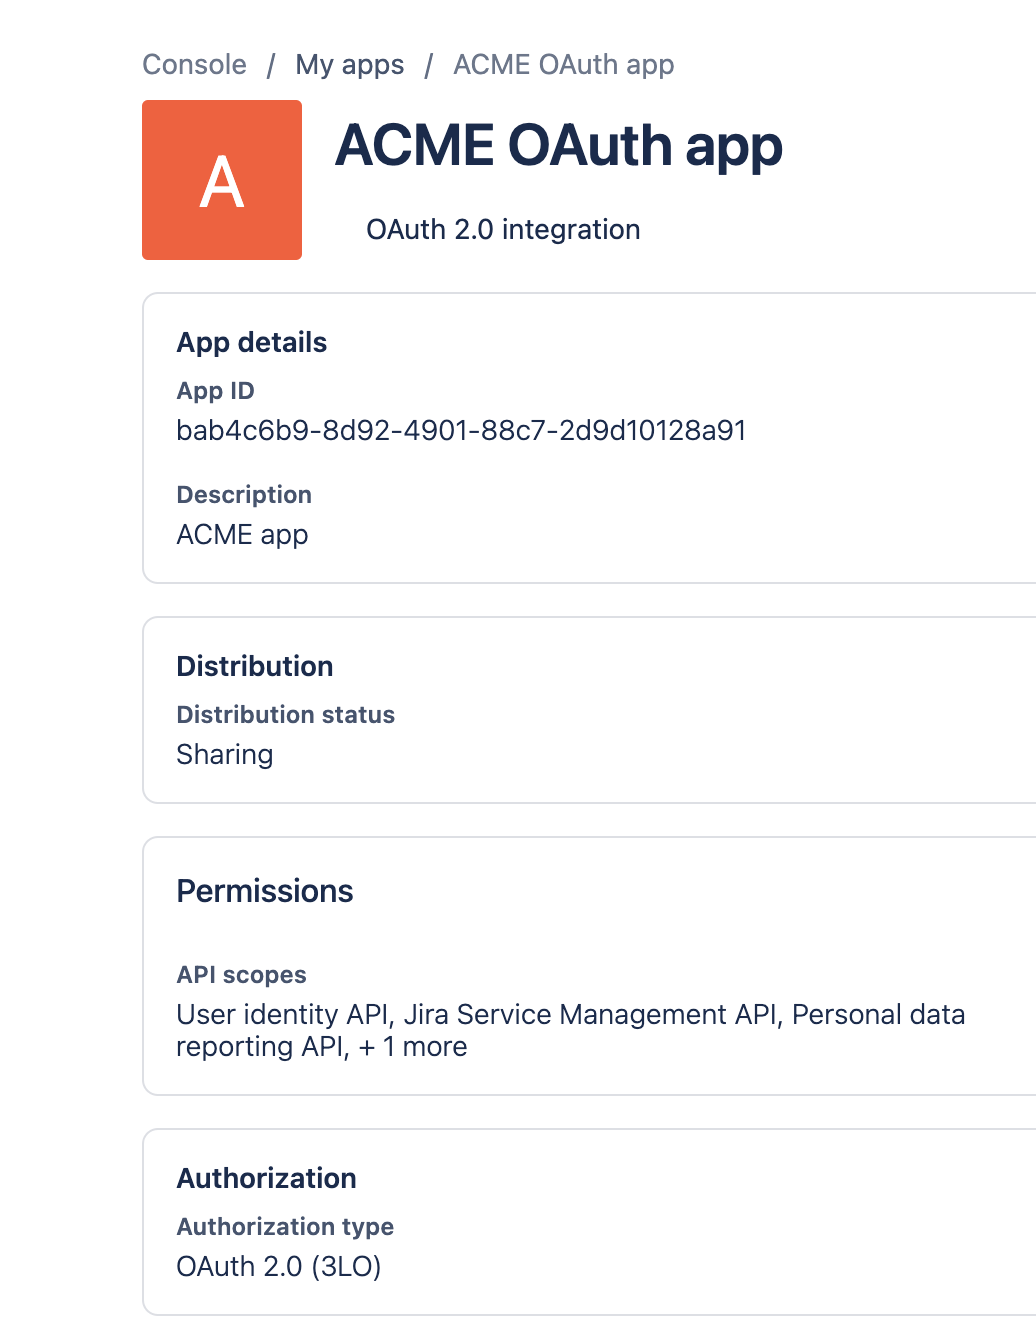
Task: Click the ACME OAuth app page title
Action: click(x=558, y=146)
